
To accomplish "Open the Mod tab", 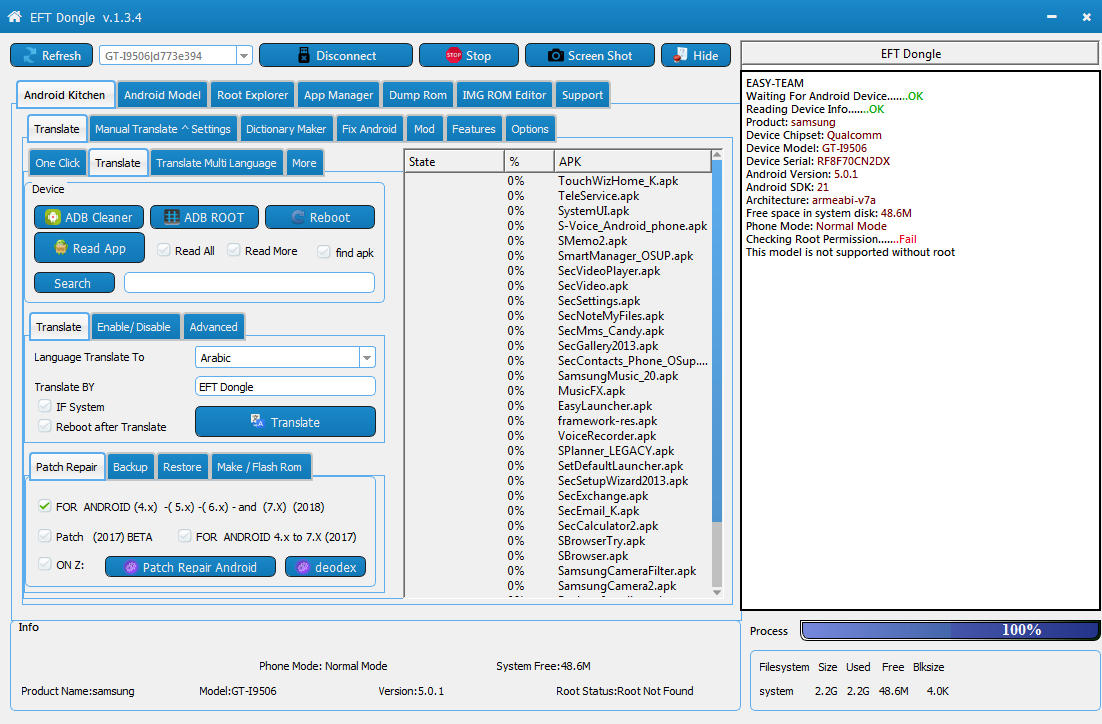I will [x=424, y=129].
